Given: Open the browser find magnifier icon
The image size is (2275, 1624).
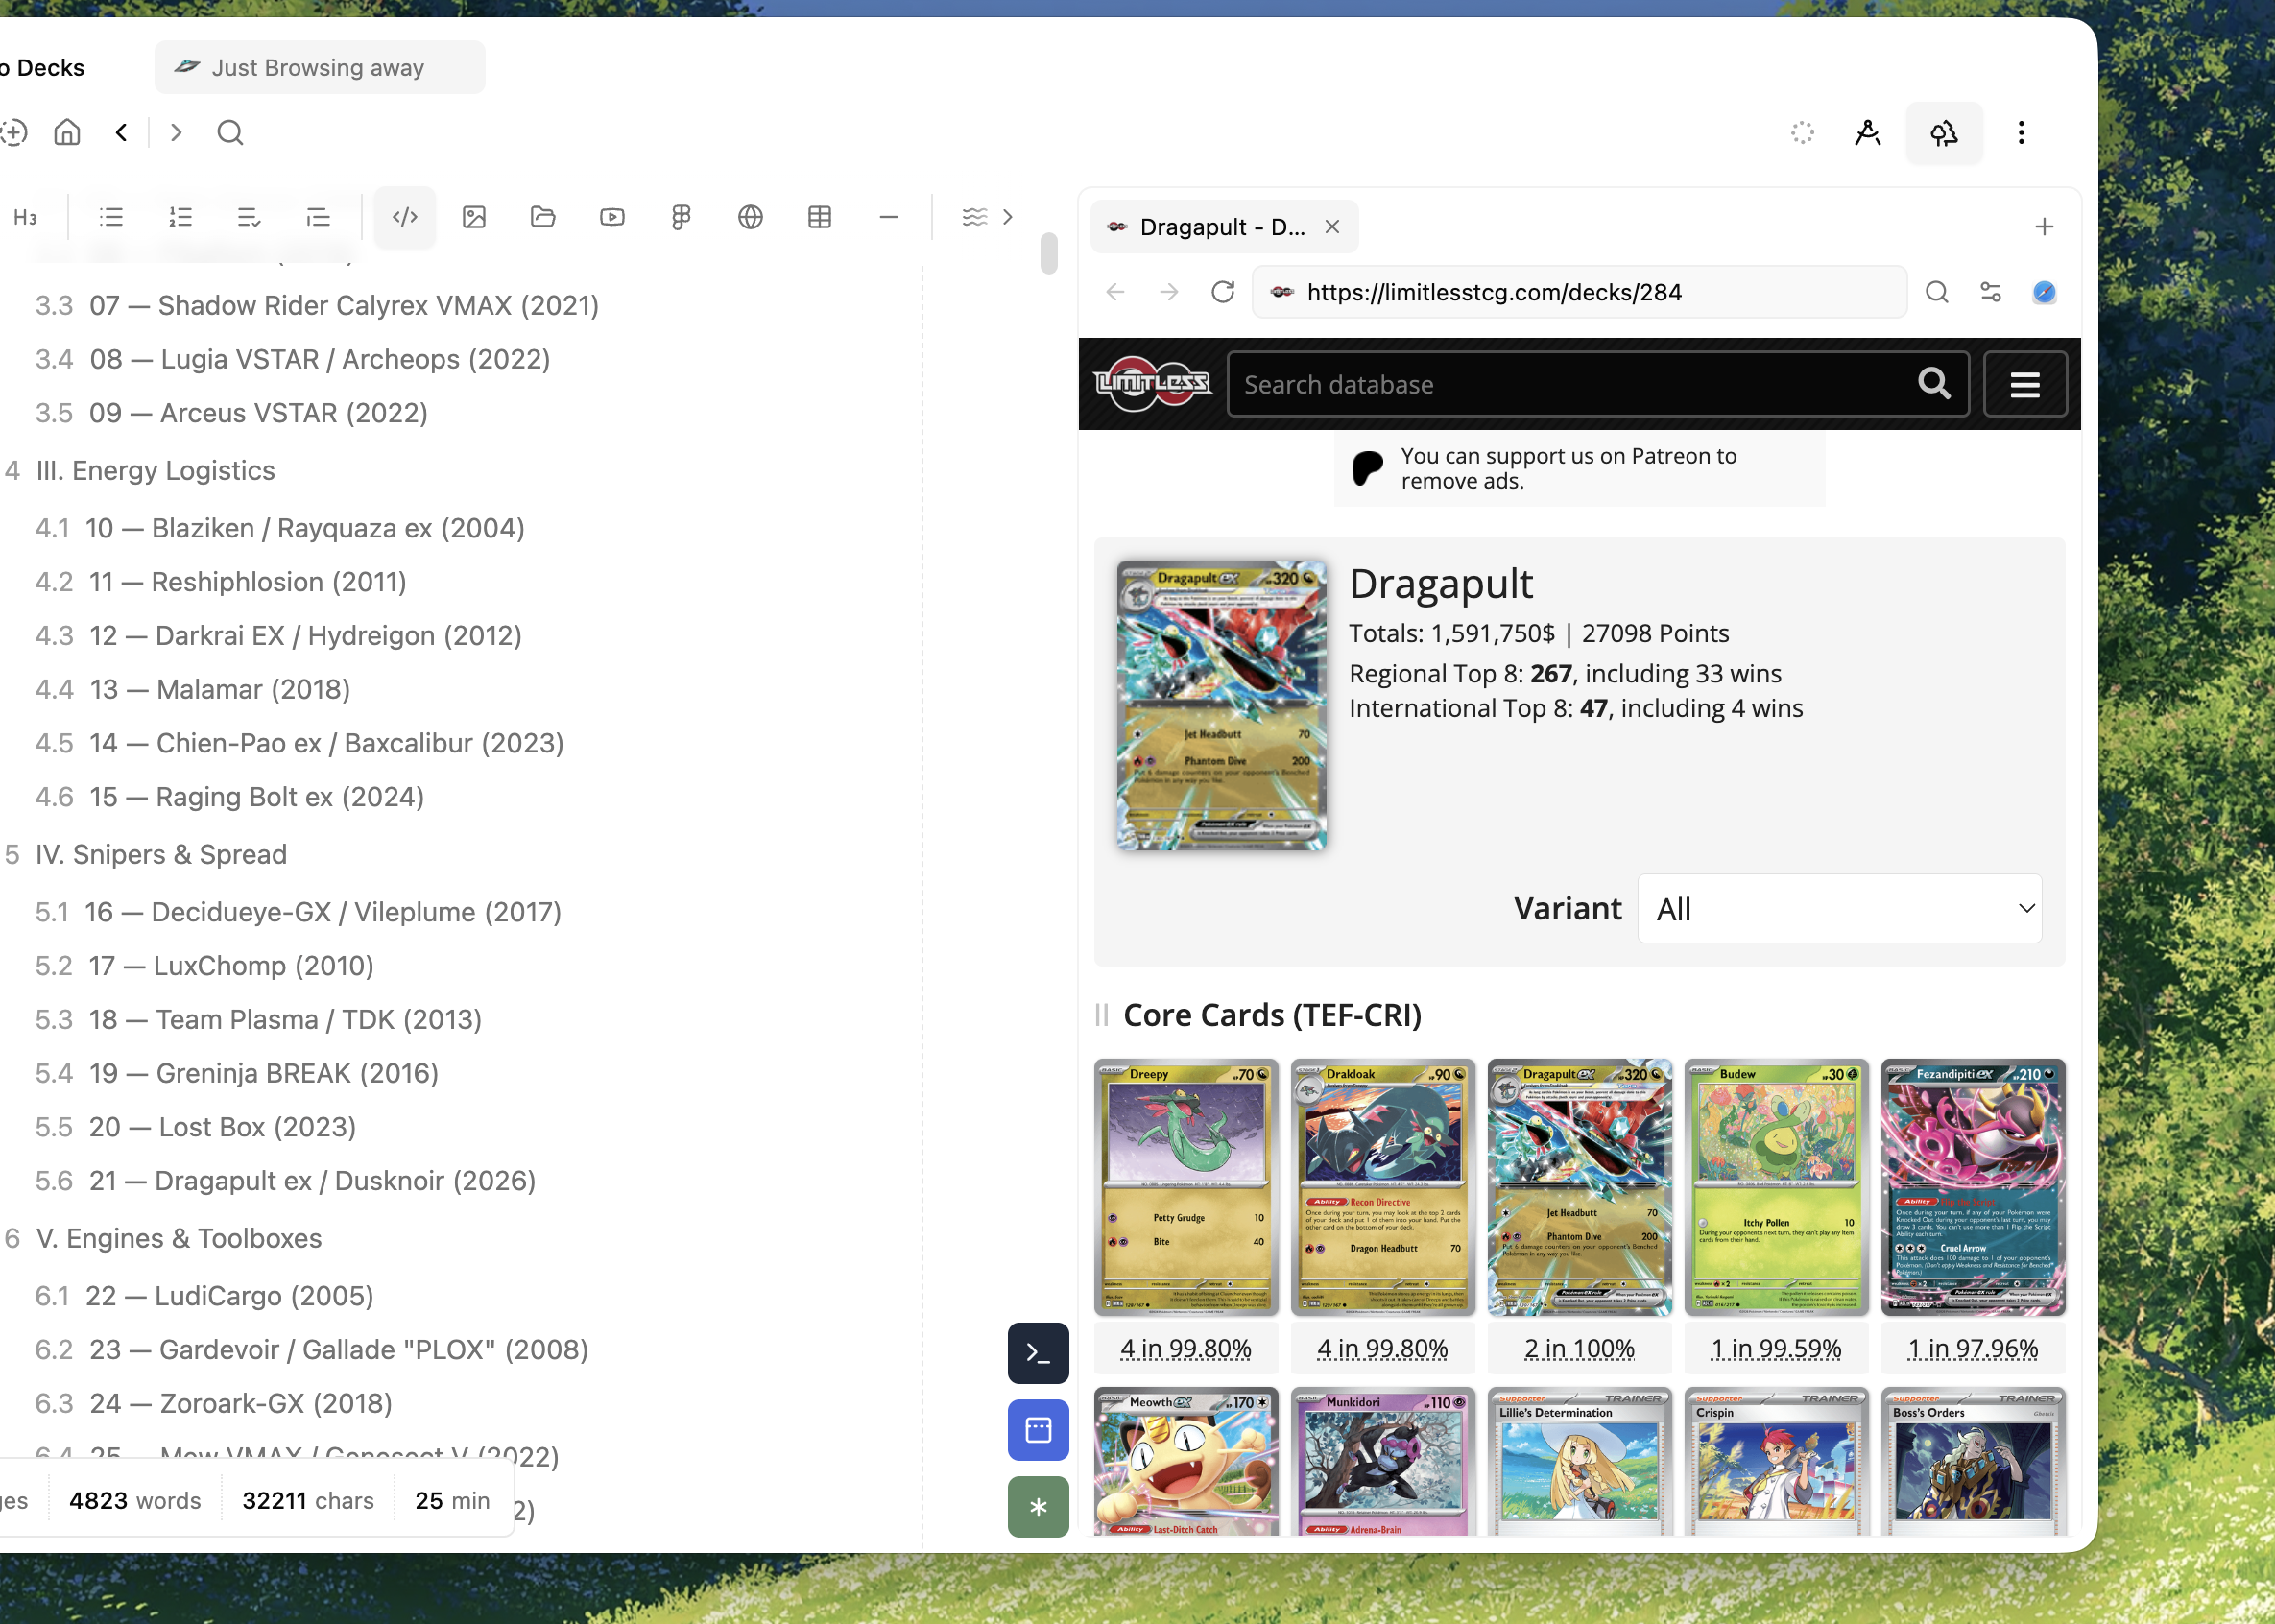Looking at the screenshot, I should click(x=1937, y=292).
